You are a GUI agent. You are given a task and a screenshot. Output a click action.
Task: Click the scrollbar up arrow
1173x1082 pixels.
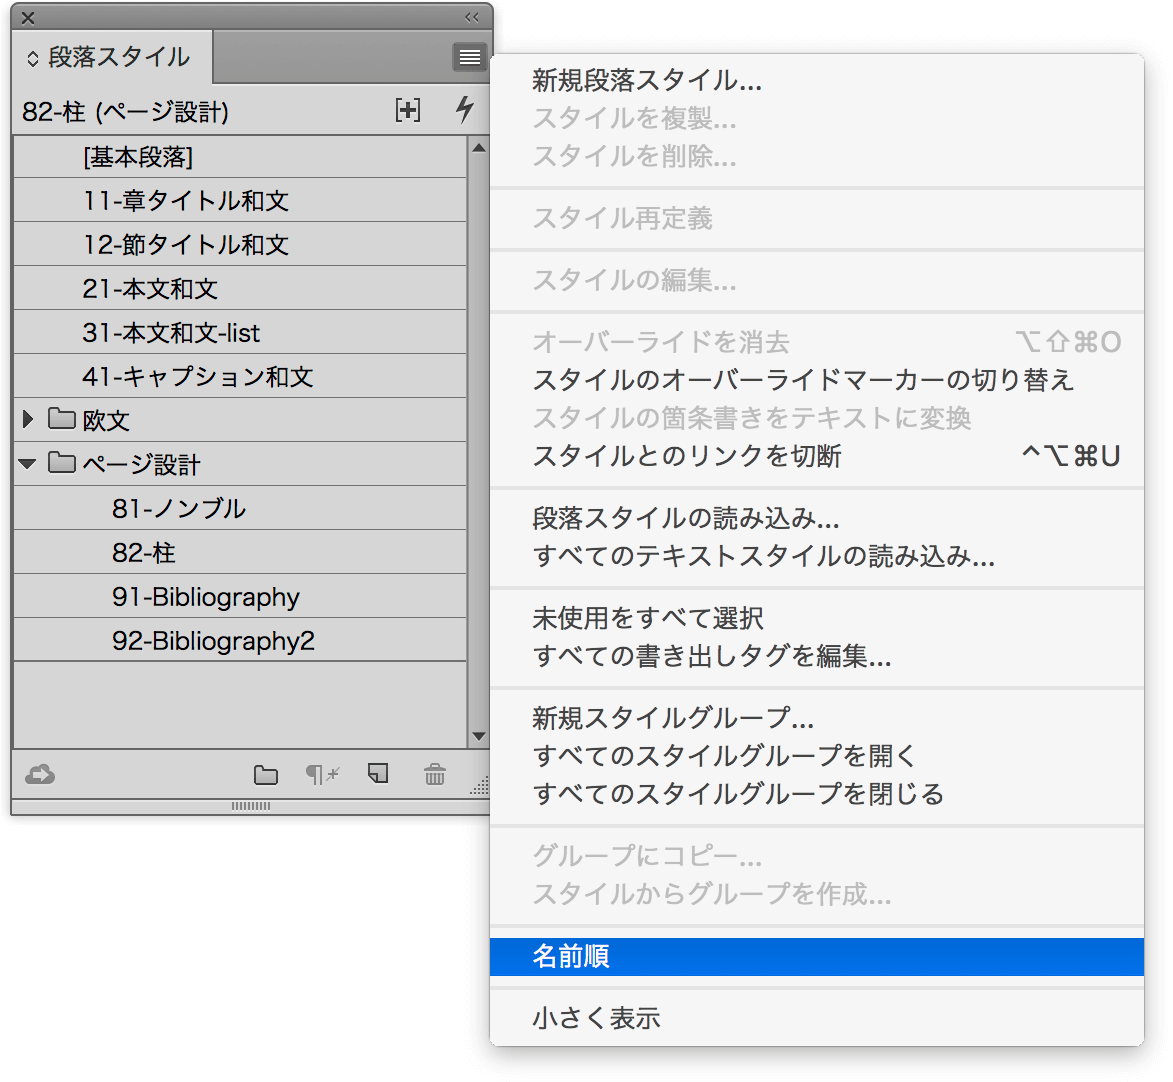tap(479, 148)
